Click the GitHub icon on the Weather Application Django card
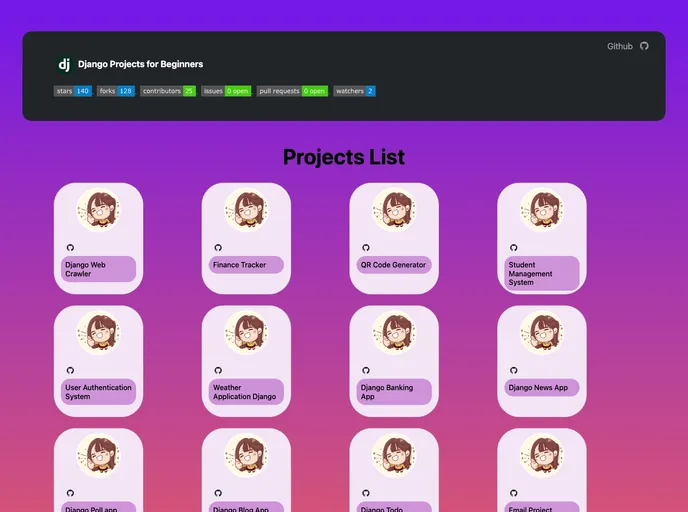688x512 pixels. (218, 370)
